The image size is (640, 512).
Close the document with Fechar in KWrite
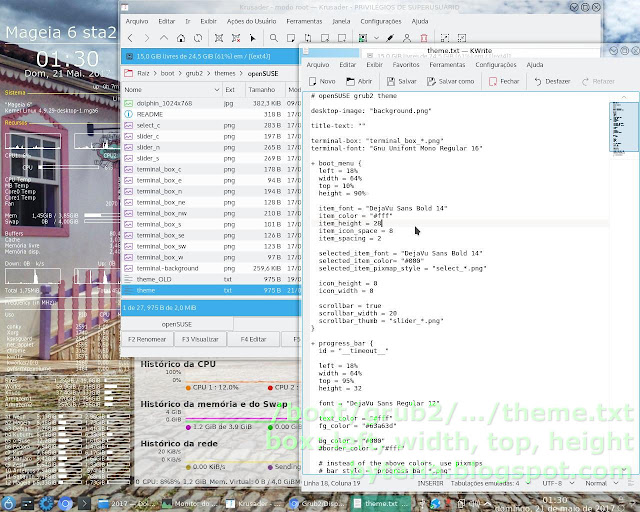(x=504, y=82)
